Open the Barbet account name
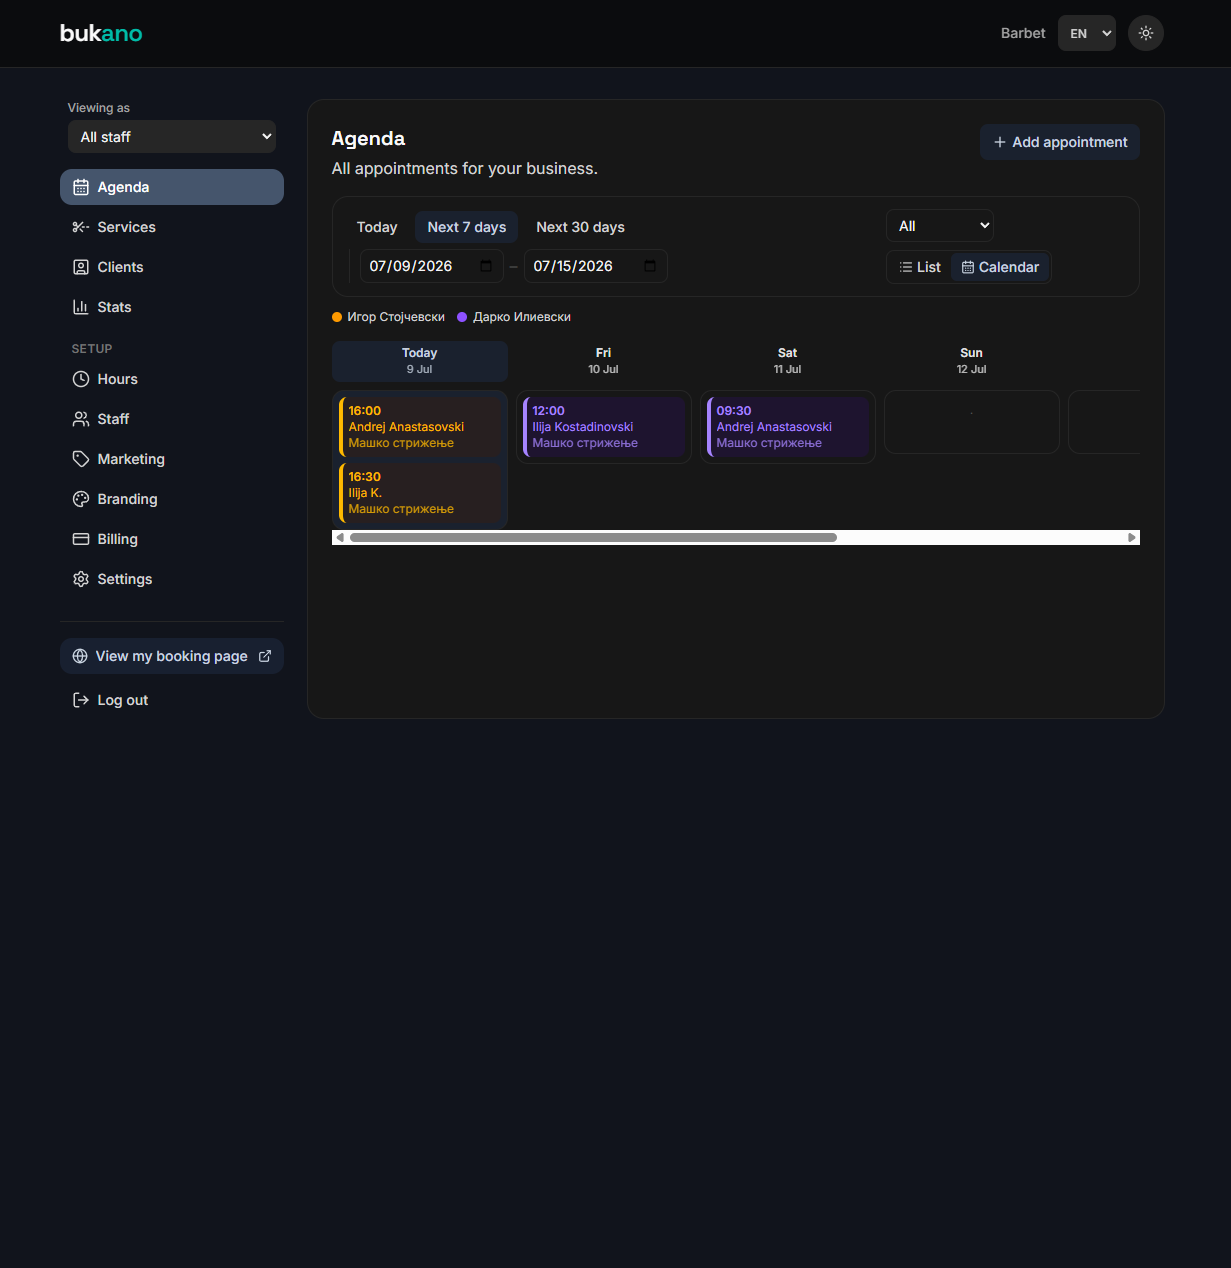Screen dimensions: 1231x1268 coord(1023,33)
